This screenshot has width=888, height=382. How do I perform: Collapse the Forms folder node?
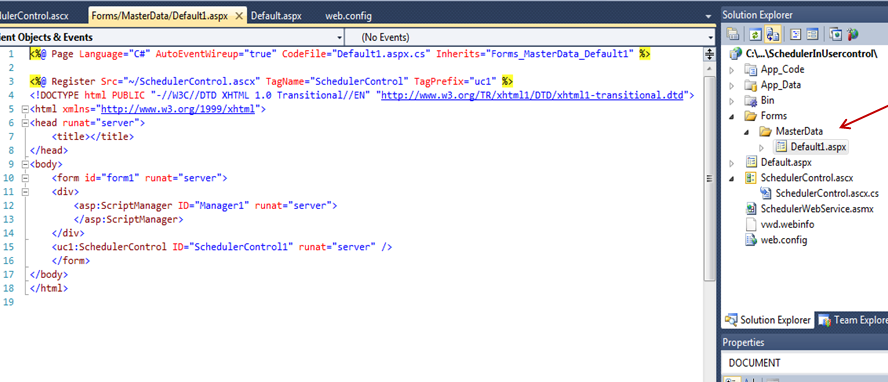[732, 116]
